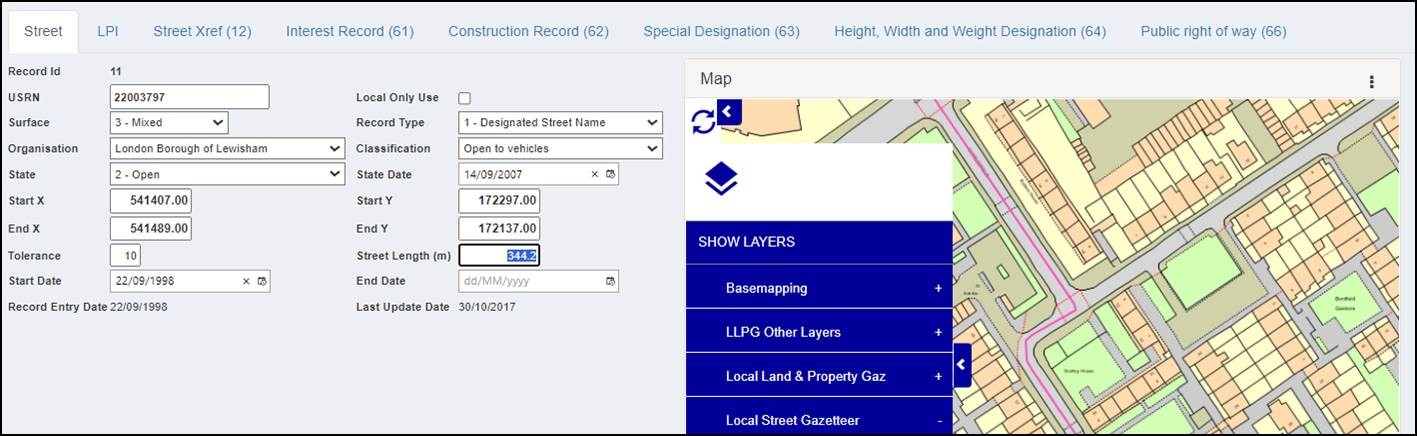Click the Record Id value 11
This screenshot has height=436, width=1417.
click(x=116, y=72)
